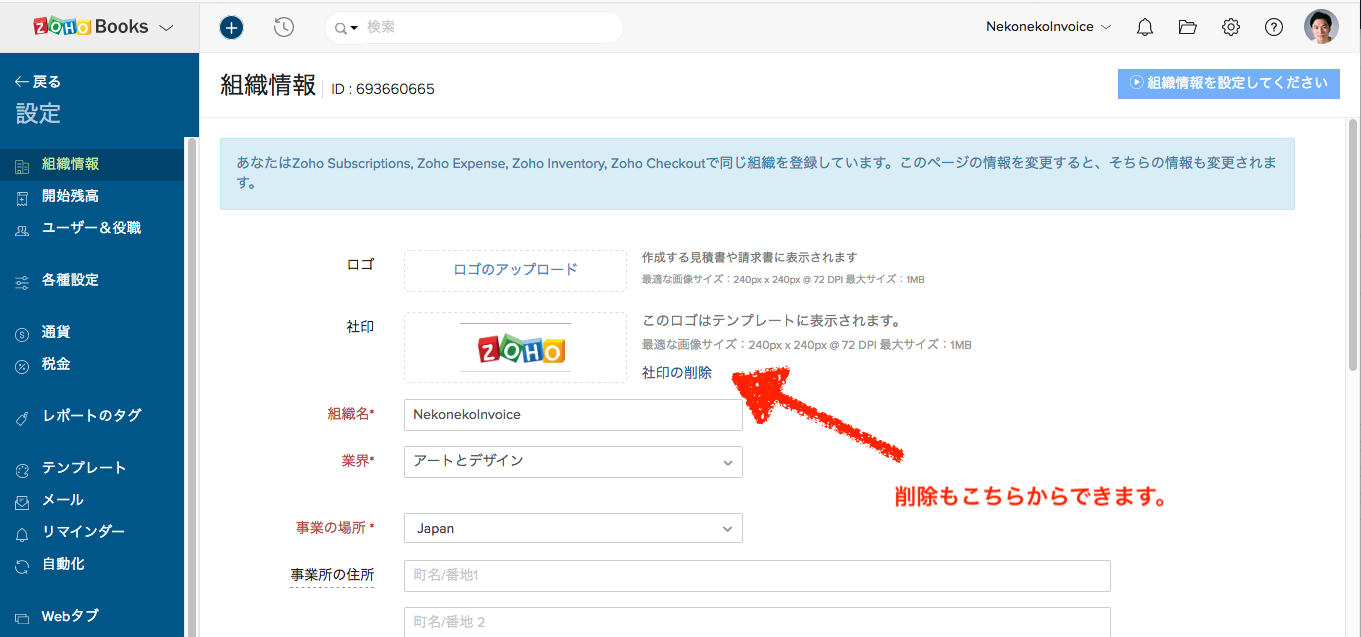Image resolution: width=1361 pixels, height=637 pixels.
Task: Open the 業界 industry dropdown
Action: [573, 461]
